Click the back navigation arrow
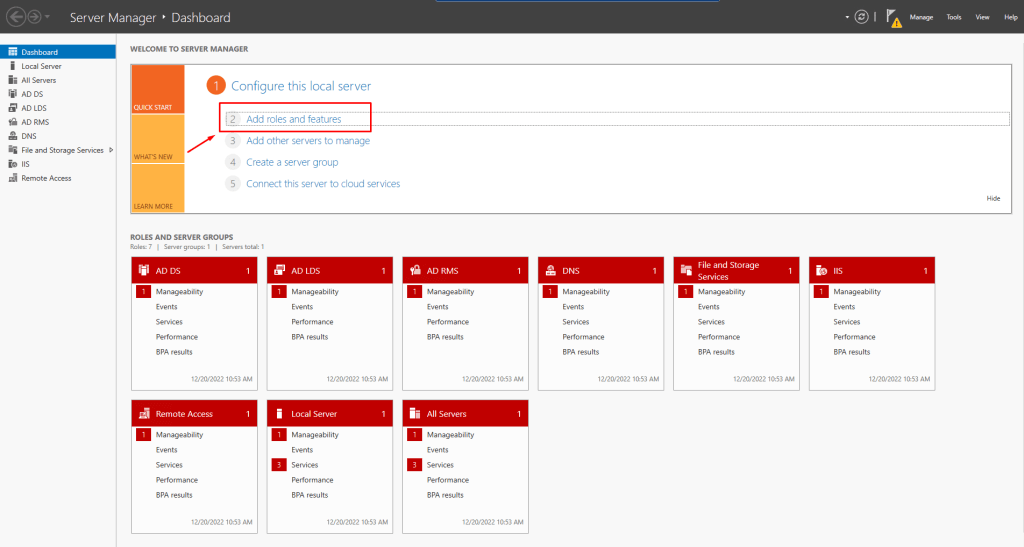 16,17
